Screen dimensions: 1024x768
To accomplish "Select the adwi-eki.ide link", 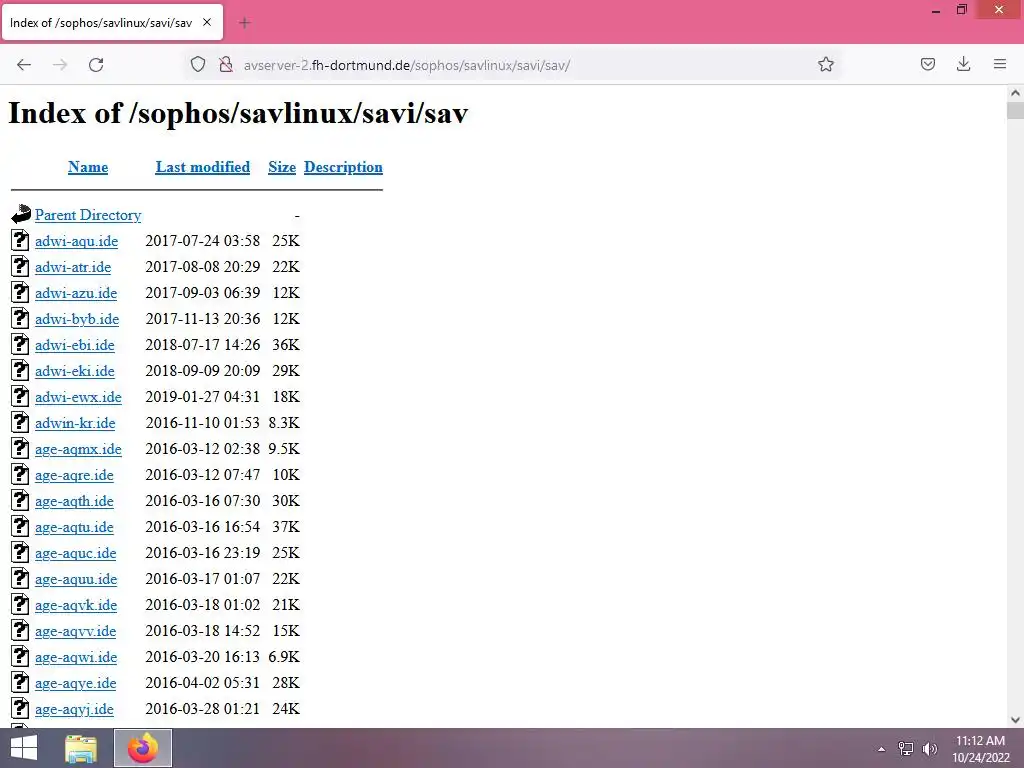I will coord(74,371).
